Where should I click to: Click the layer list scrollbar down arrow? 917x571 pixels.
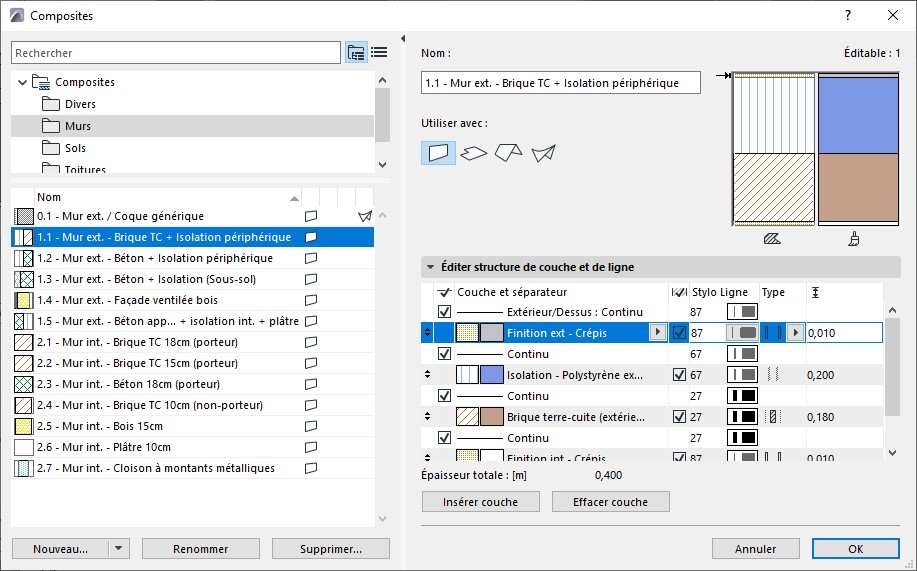(892, 452)
